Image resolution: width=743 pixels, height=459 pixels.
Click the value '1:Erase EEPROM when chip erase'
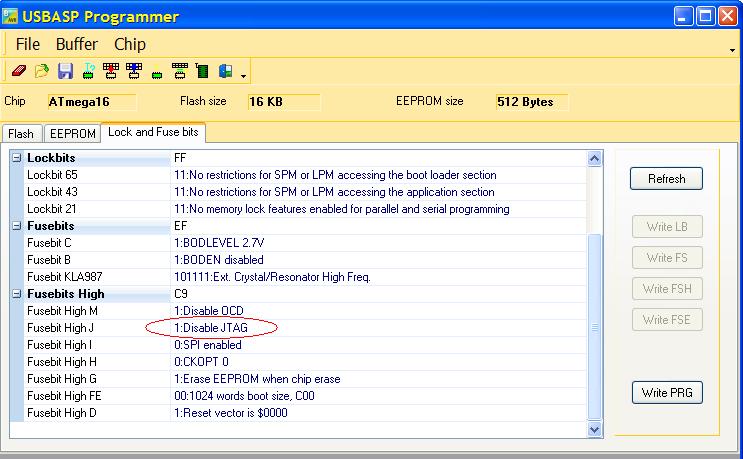[x=257, y=379]
